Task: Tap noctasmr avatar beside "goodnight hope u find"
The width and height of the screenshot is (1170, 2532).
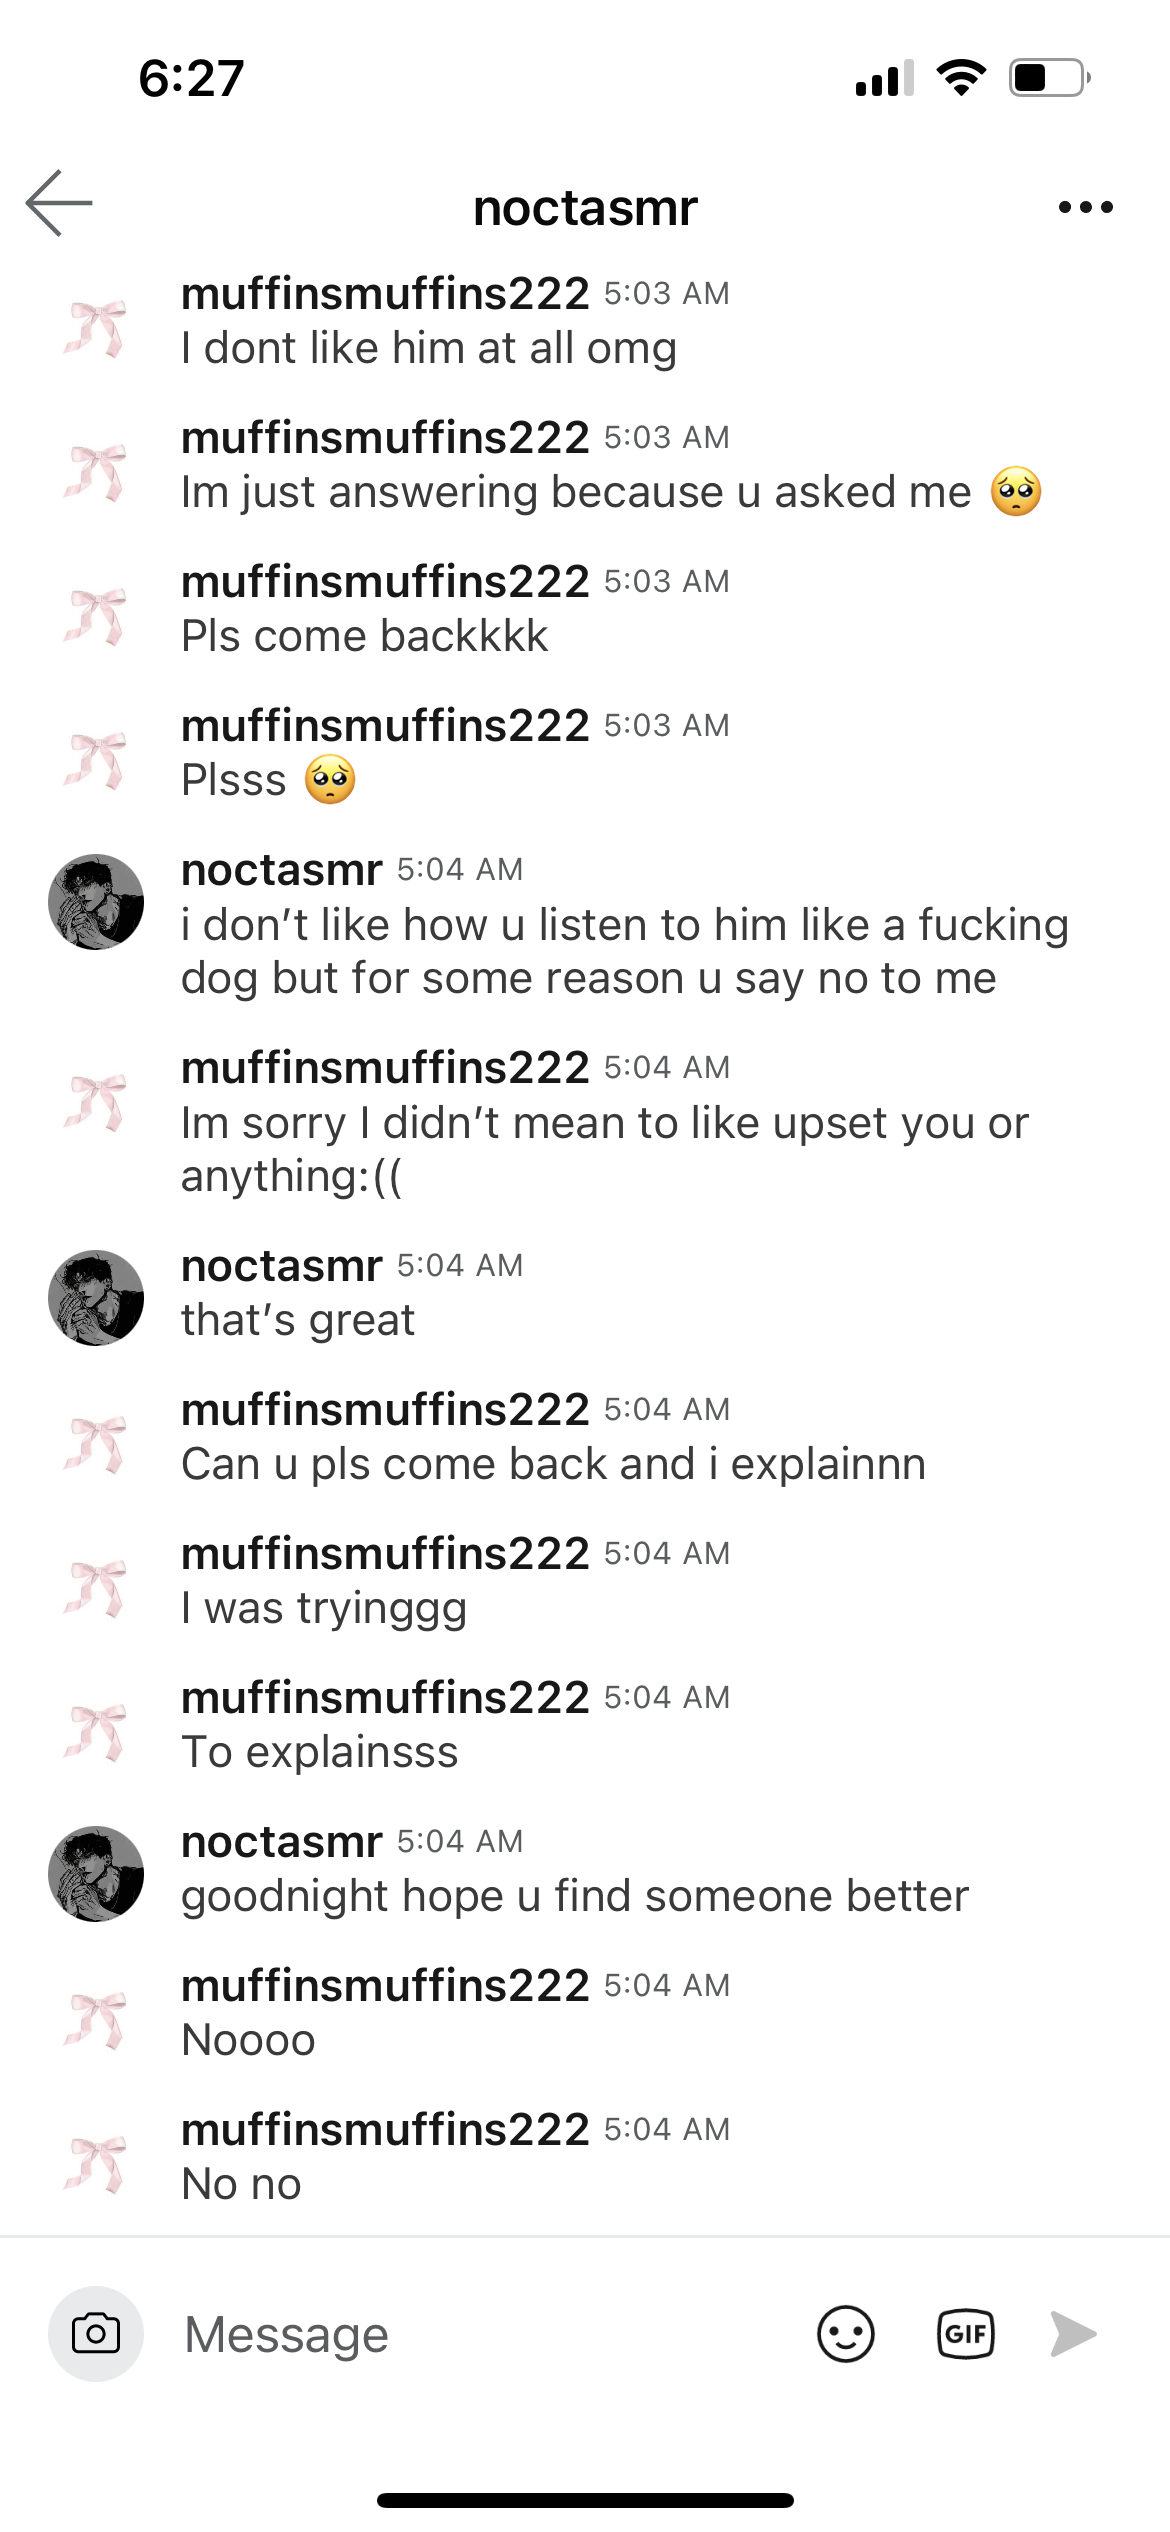Action: 96,1873
